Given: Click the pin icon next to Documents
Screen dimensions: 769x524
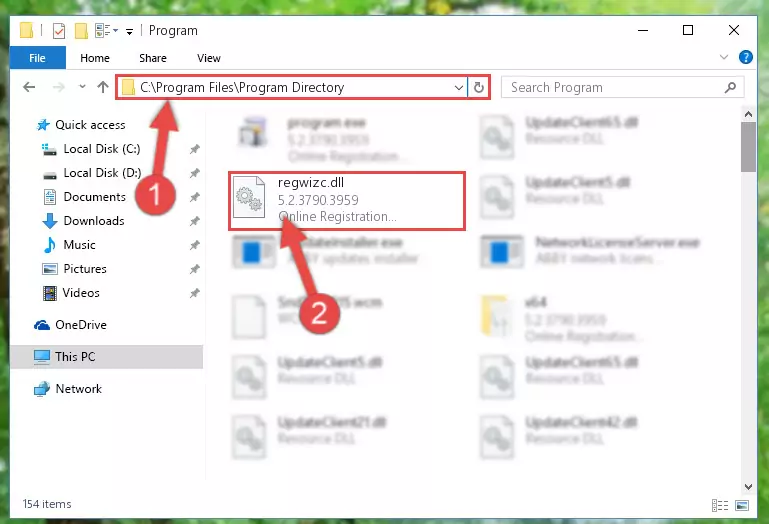Looking at the screenshot, I should [x=195, y=197].
